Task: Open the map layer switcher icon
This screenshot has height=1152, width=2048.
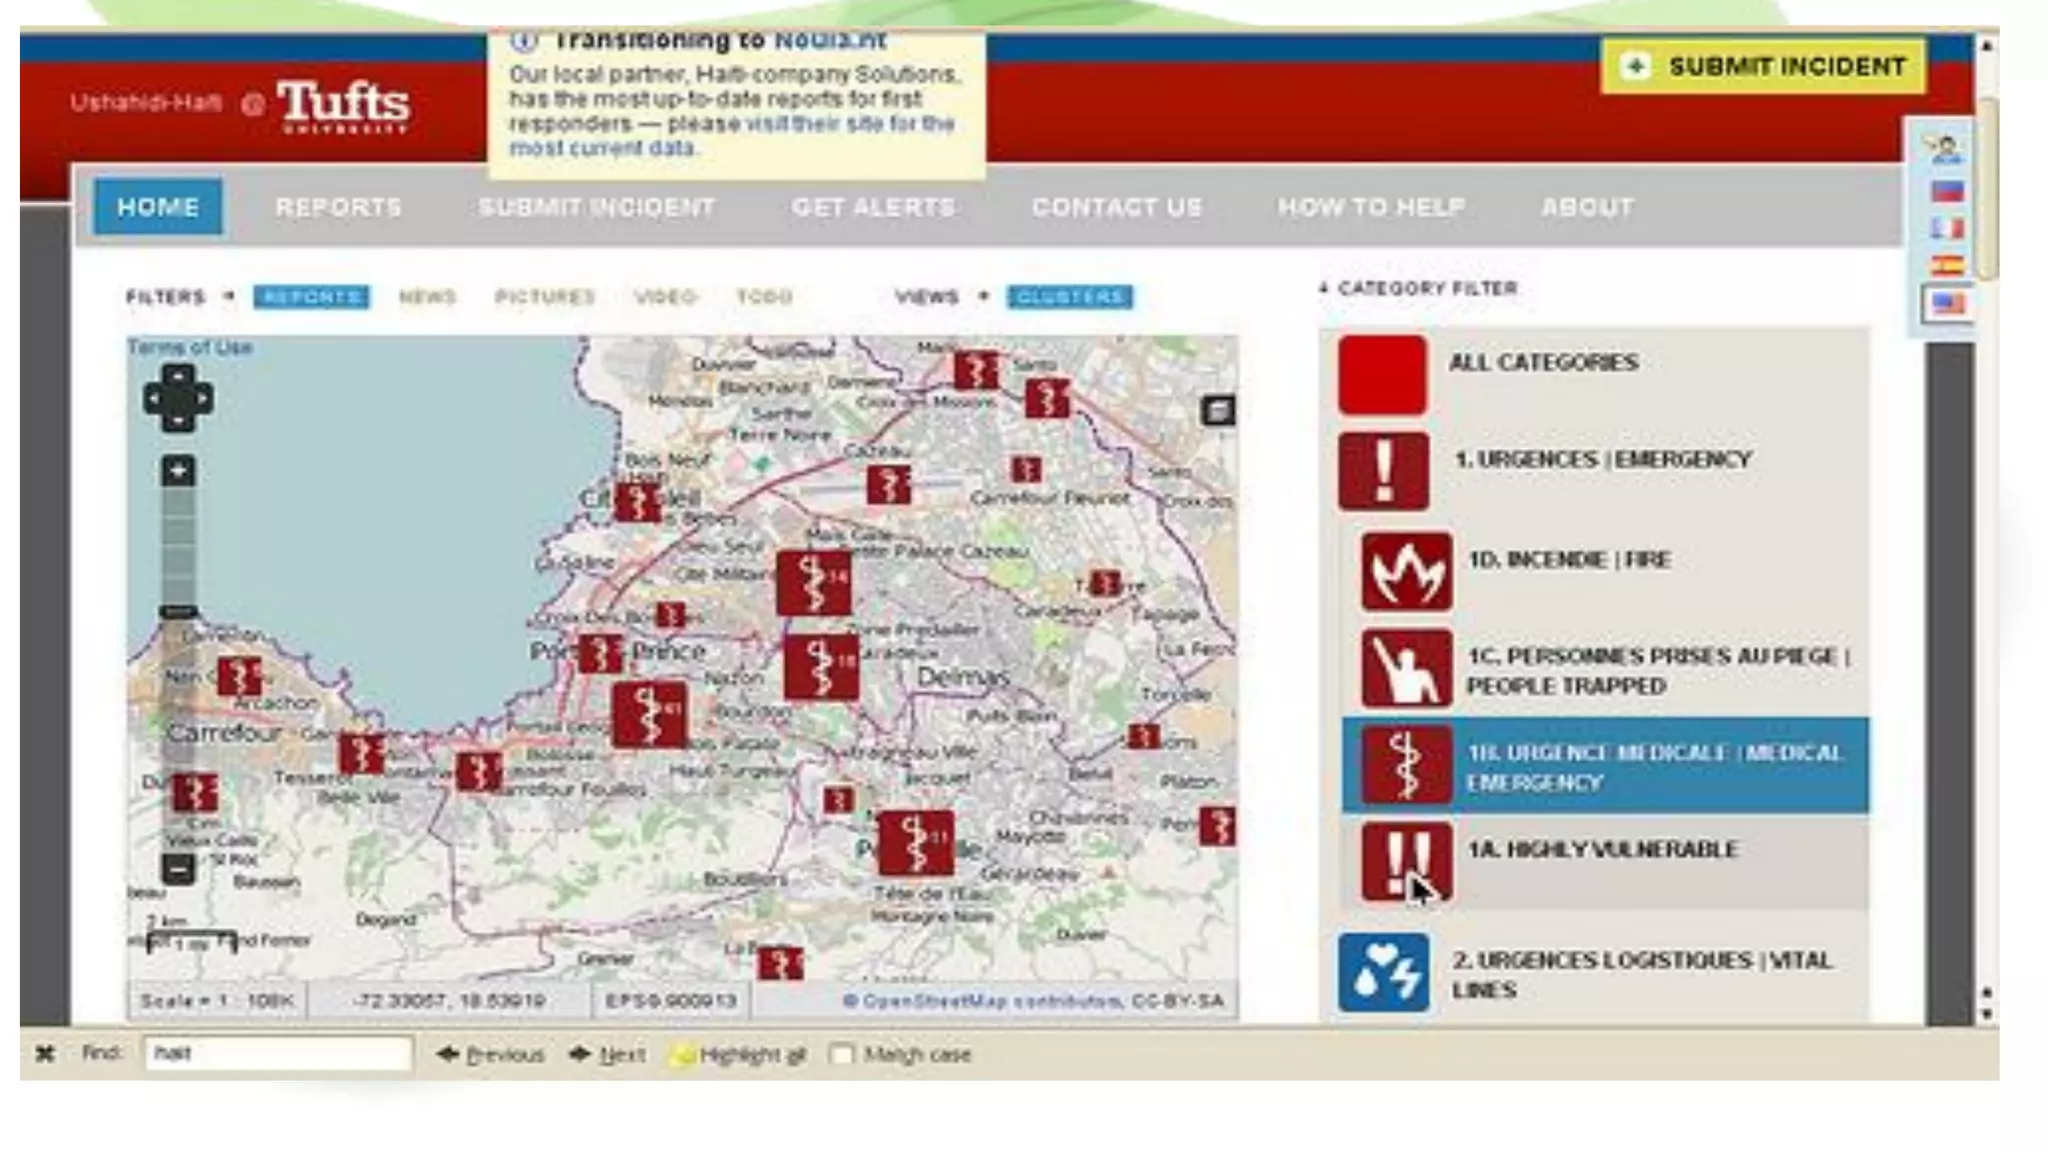Action: 1217,410
